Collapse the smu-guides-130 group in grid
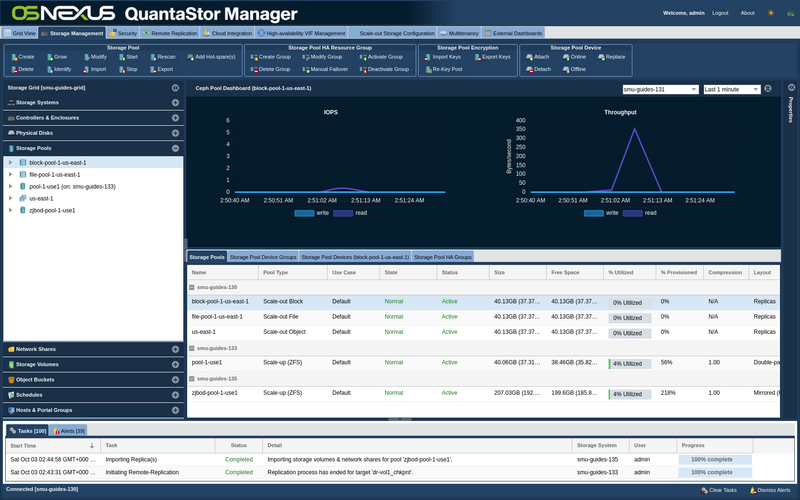Viewport: 800px width, 500px height. pyautogui.click(x=192, y=287)
